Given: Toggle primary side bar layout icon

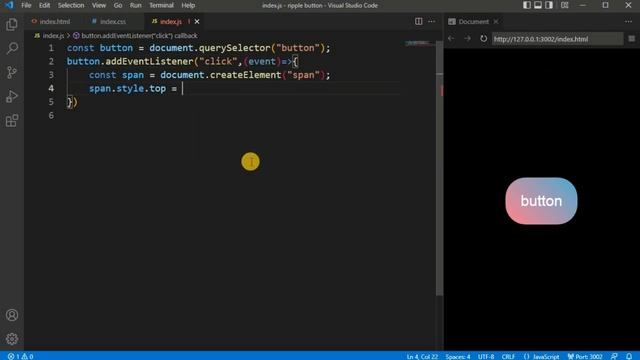Looking at the screenshot, I should (527, 5).
